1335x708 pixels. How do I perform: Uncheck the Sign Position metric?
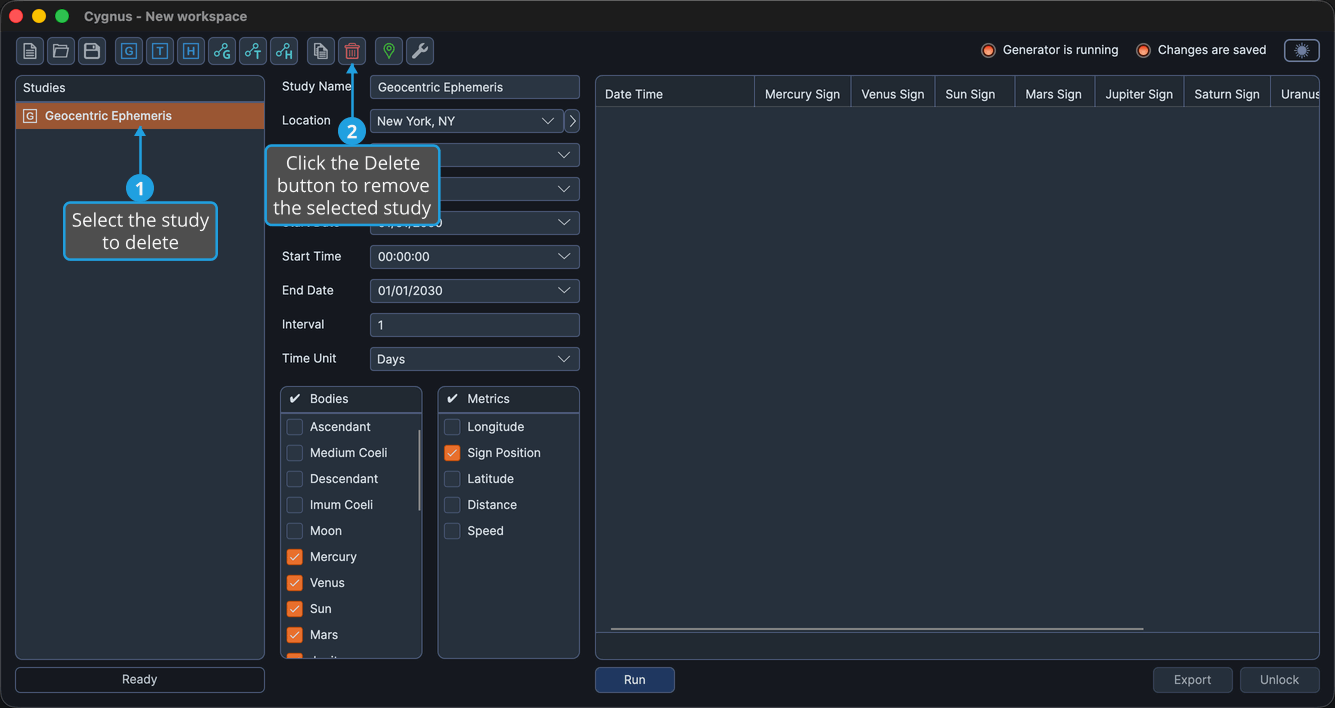[x=452, y=453]
